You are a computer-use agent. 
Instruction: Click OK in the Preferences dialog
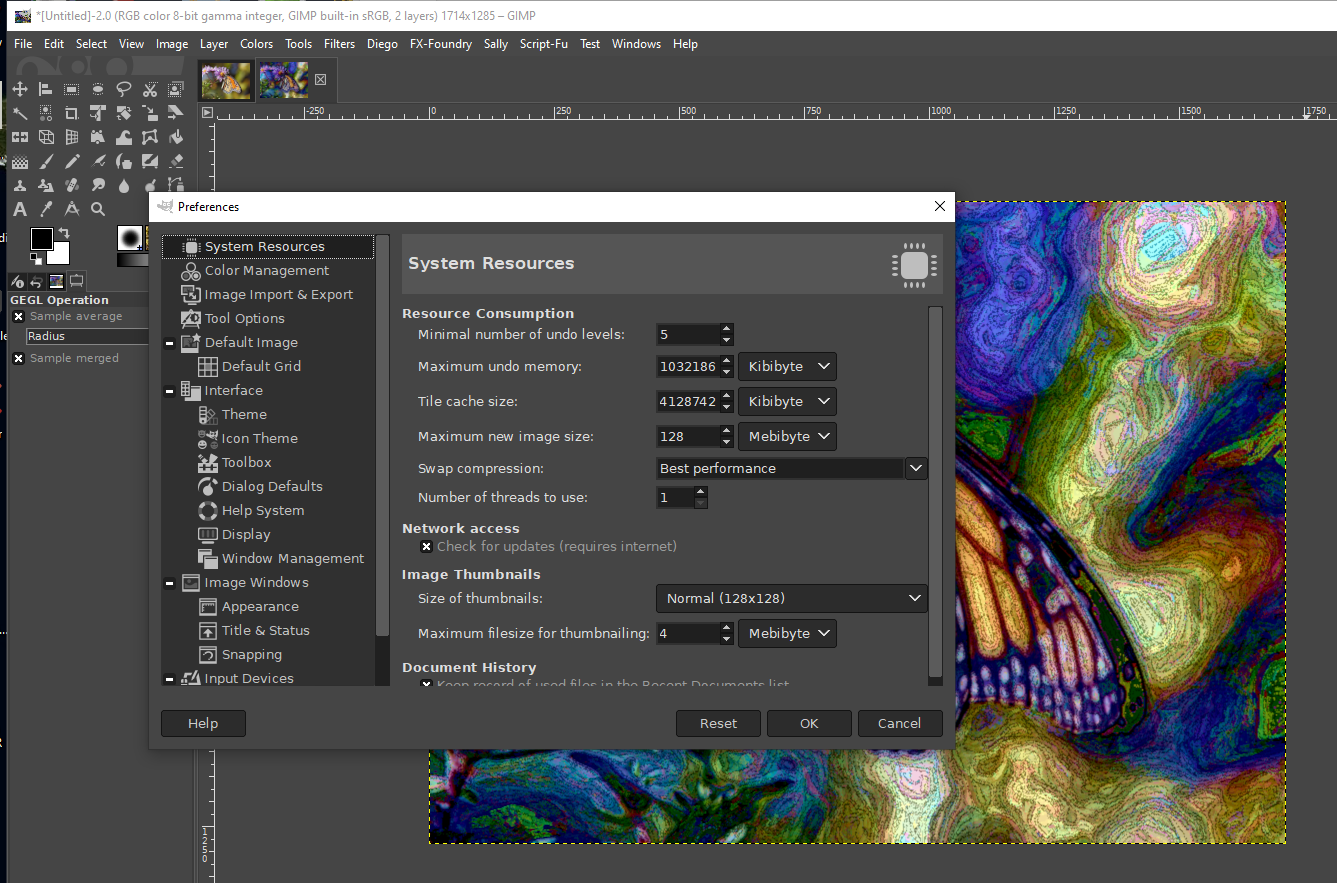coord(809,724)
